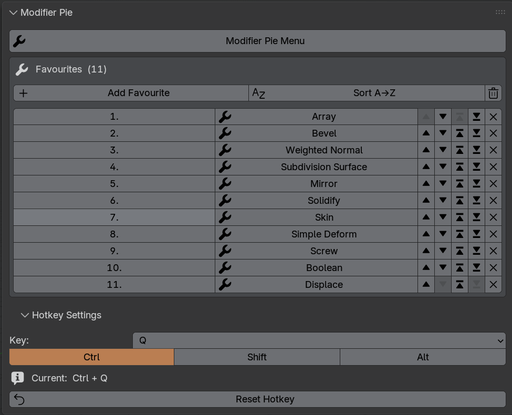
Task: Select favourite slot number 7.
Action: [114, 217]
